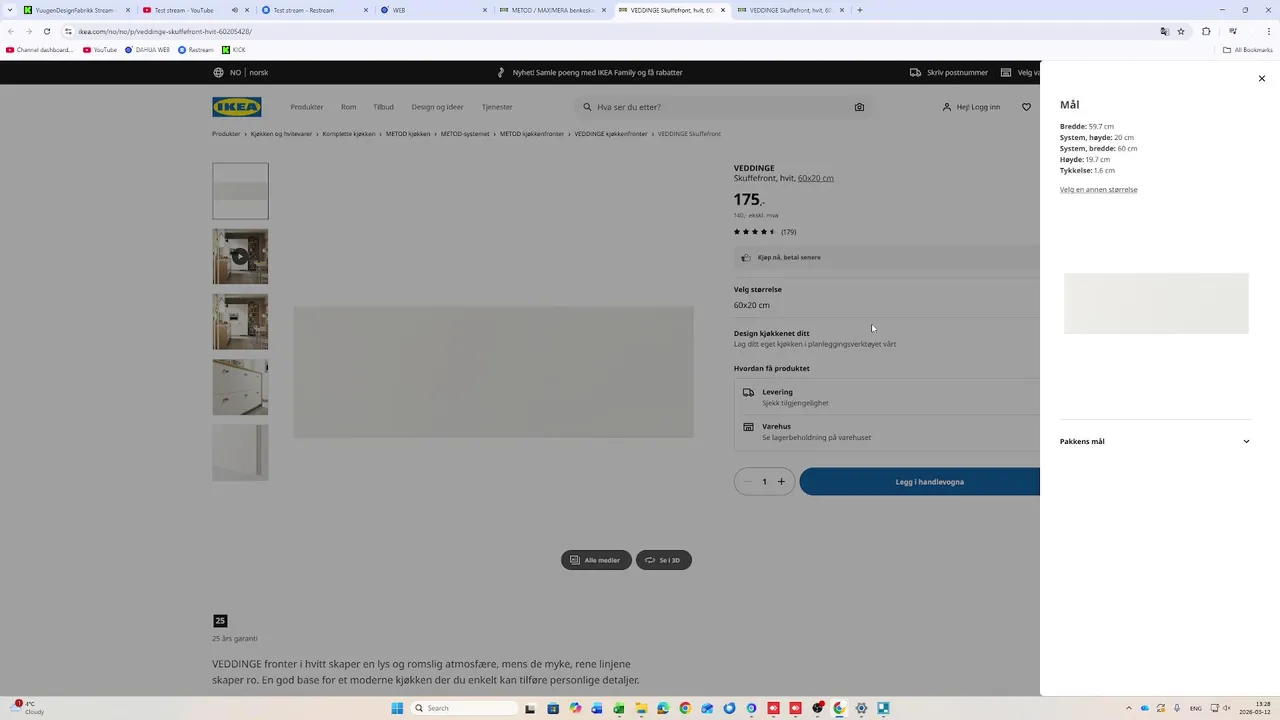This screenshot has width=1280, height=720.
Task: Click the translate page icon
Action: tap(1164, 31)
